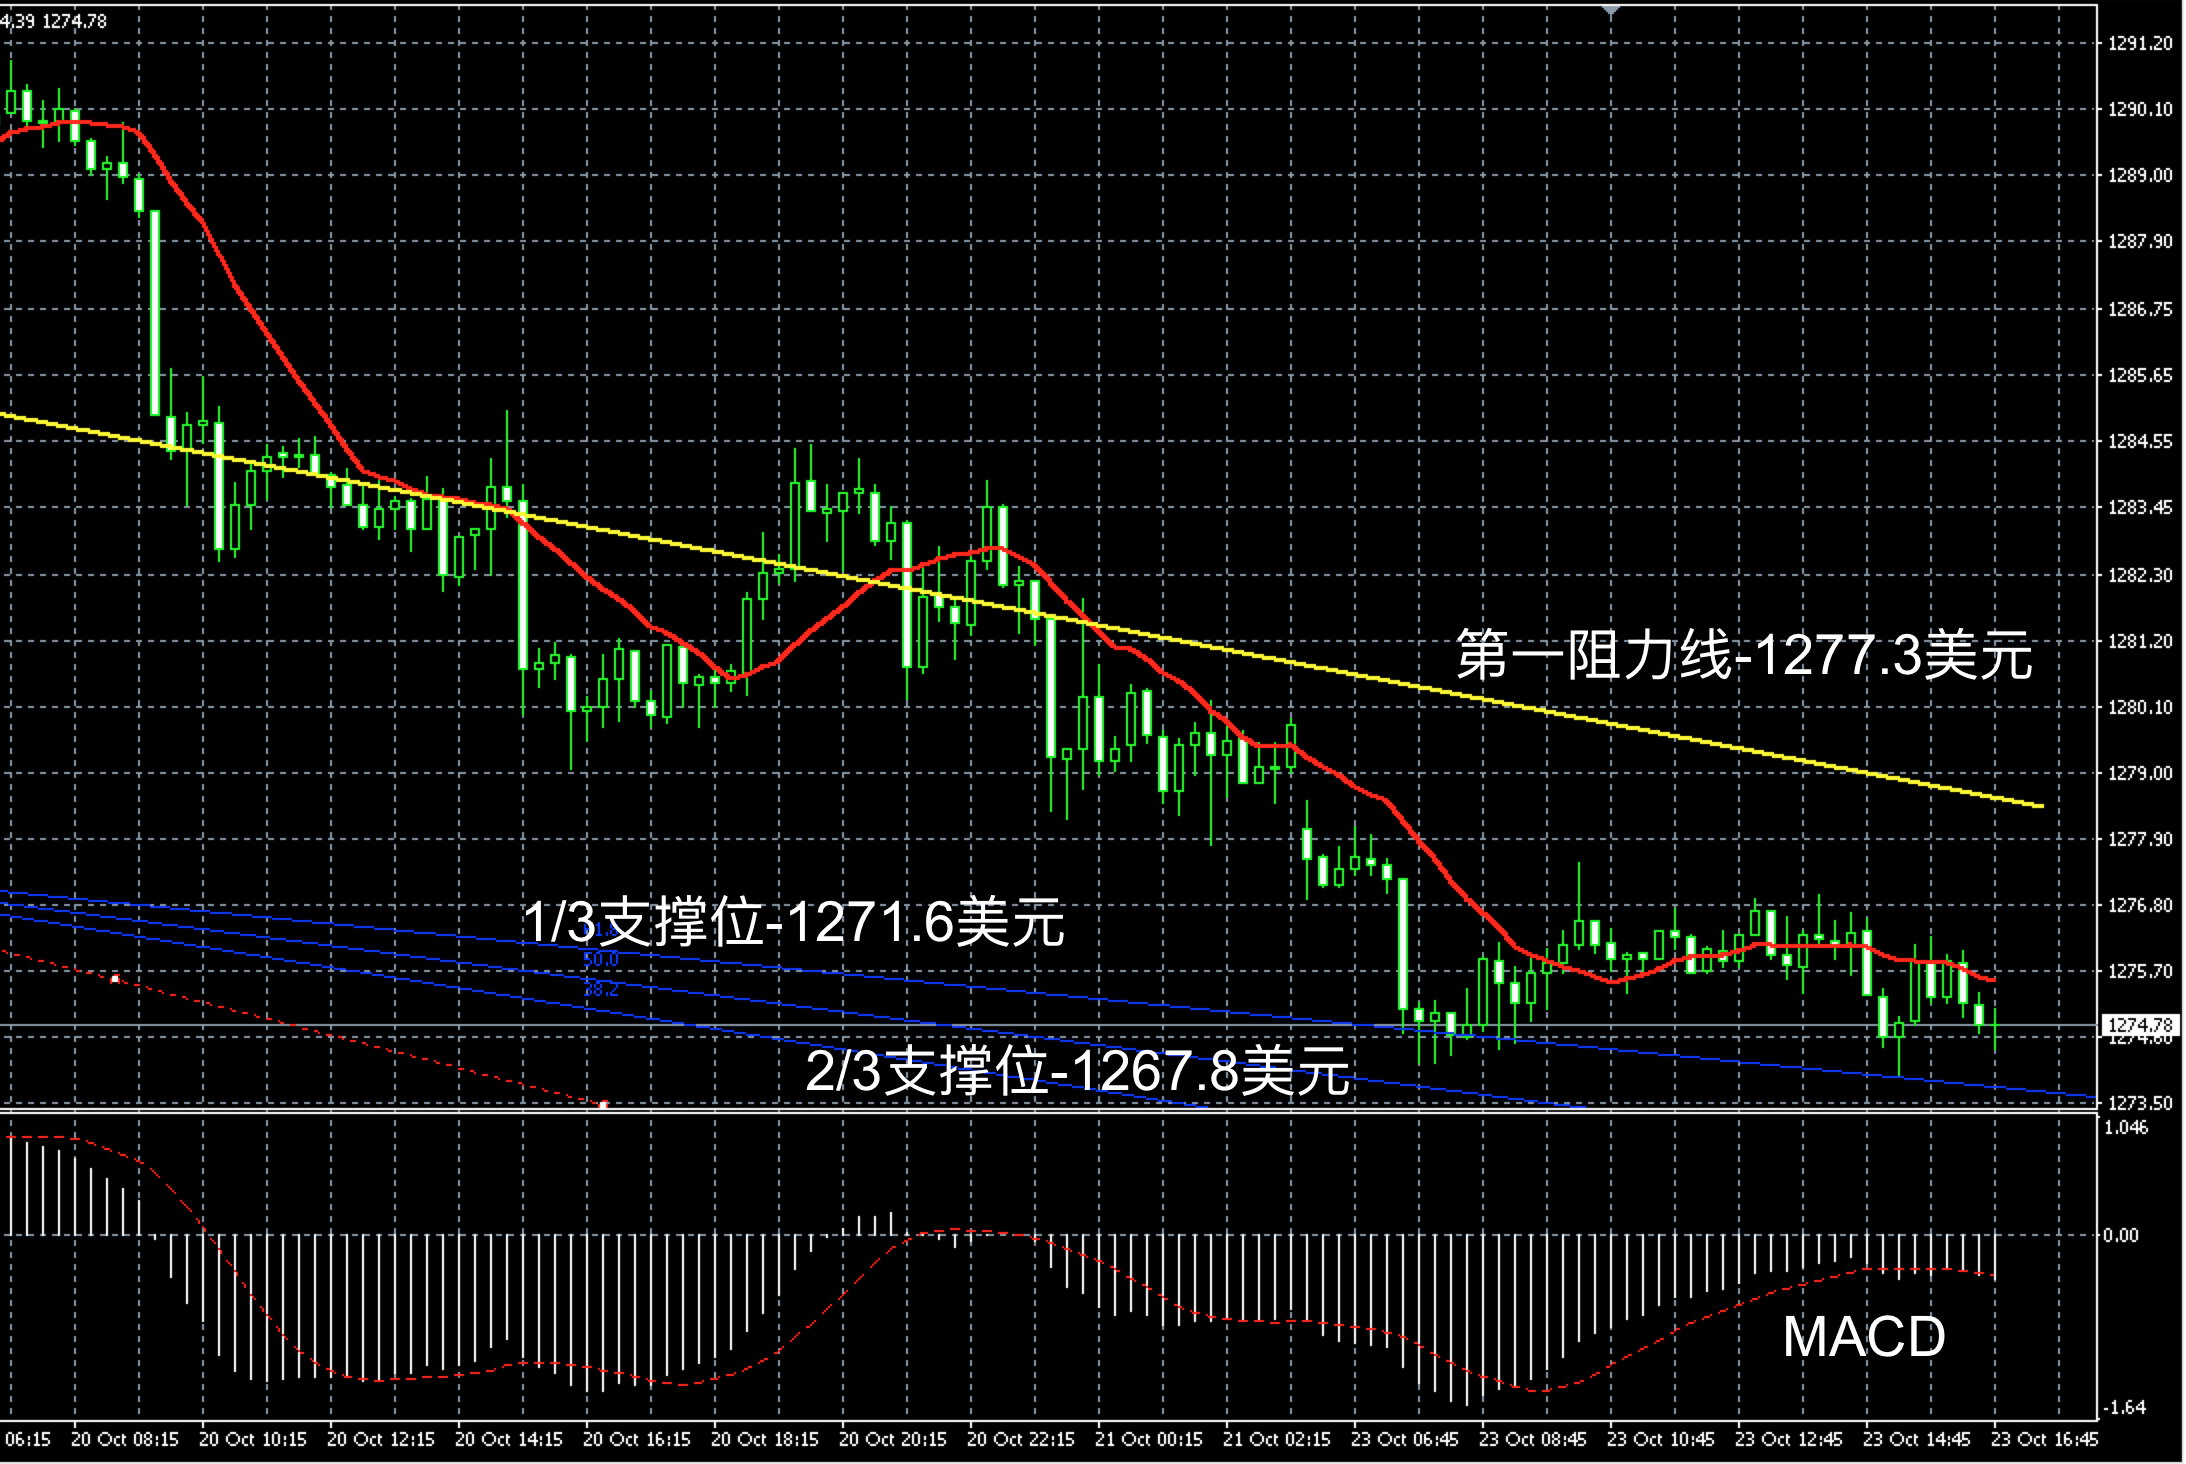Click the divider between chart and MACD window

(1000, 1110)
